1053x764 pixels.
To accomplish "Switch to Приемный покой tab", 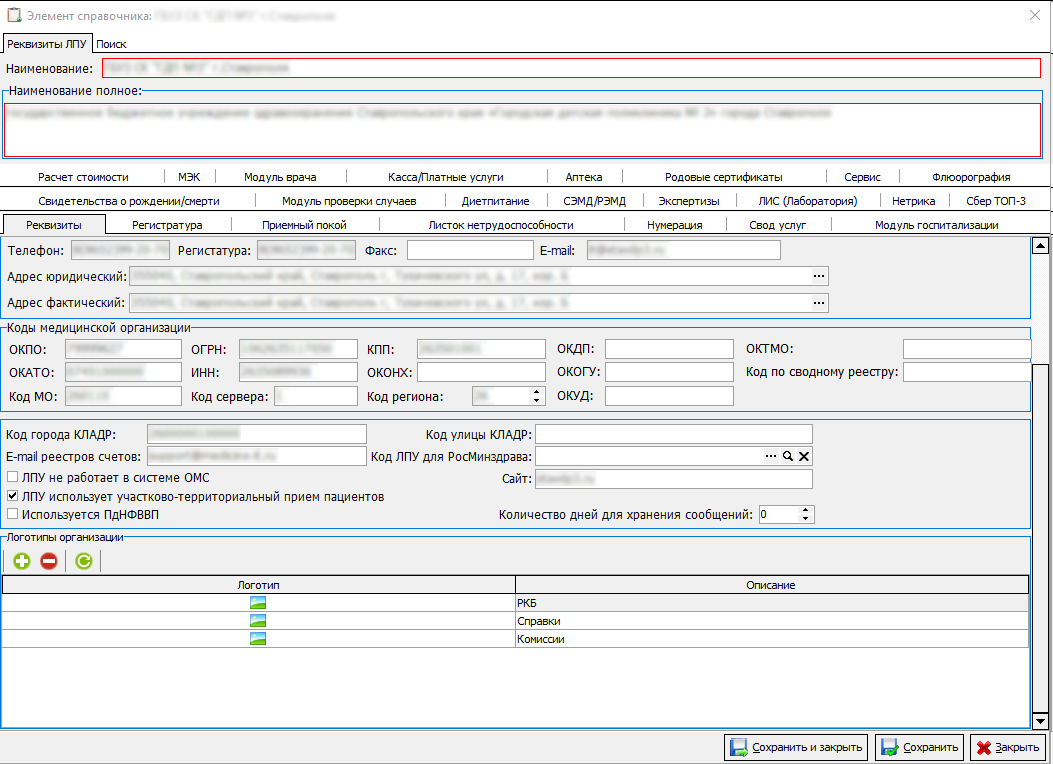I will pos(304,225).
